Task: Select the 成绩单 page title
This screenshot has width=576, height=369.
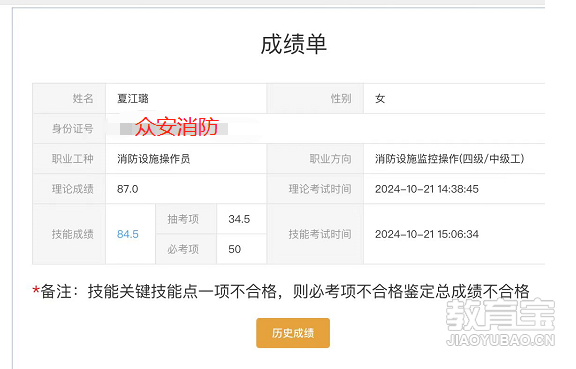Action: [x=294, y=44]
